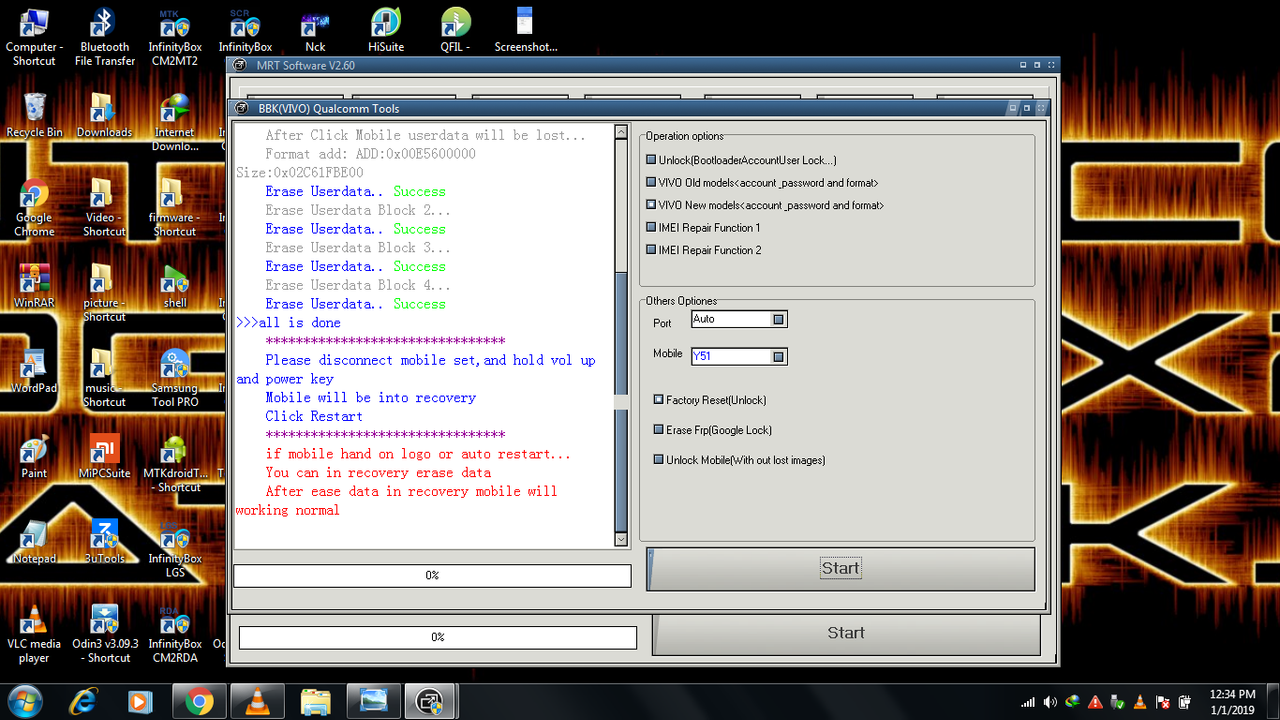The height and width of the screenshot is (720, 1280).
Task: Open HiSuite desktop icon
Action: 385,32
